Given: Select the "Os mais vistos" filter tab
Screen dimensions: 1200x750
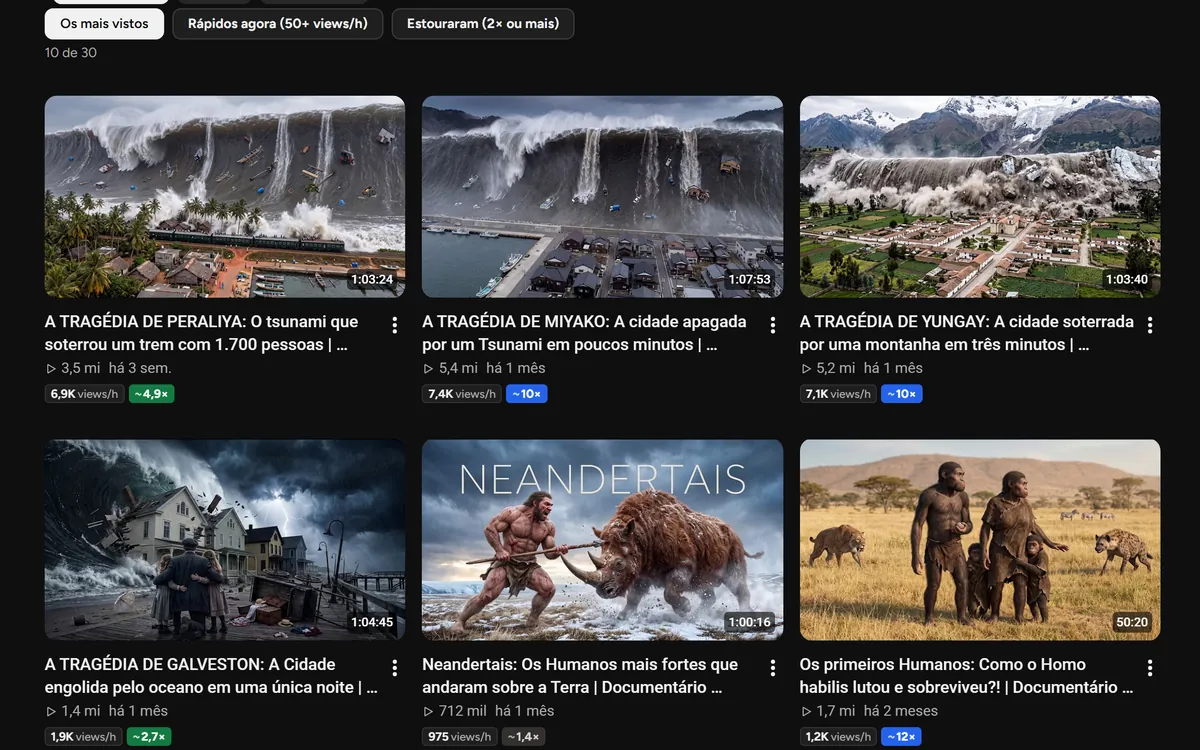Looking at the screenshot, I should [104, 23].
